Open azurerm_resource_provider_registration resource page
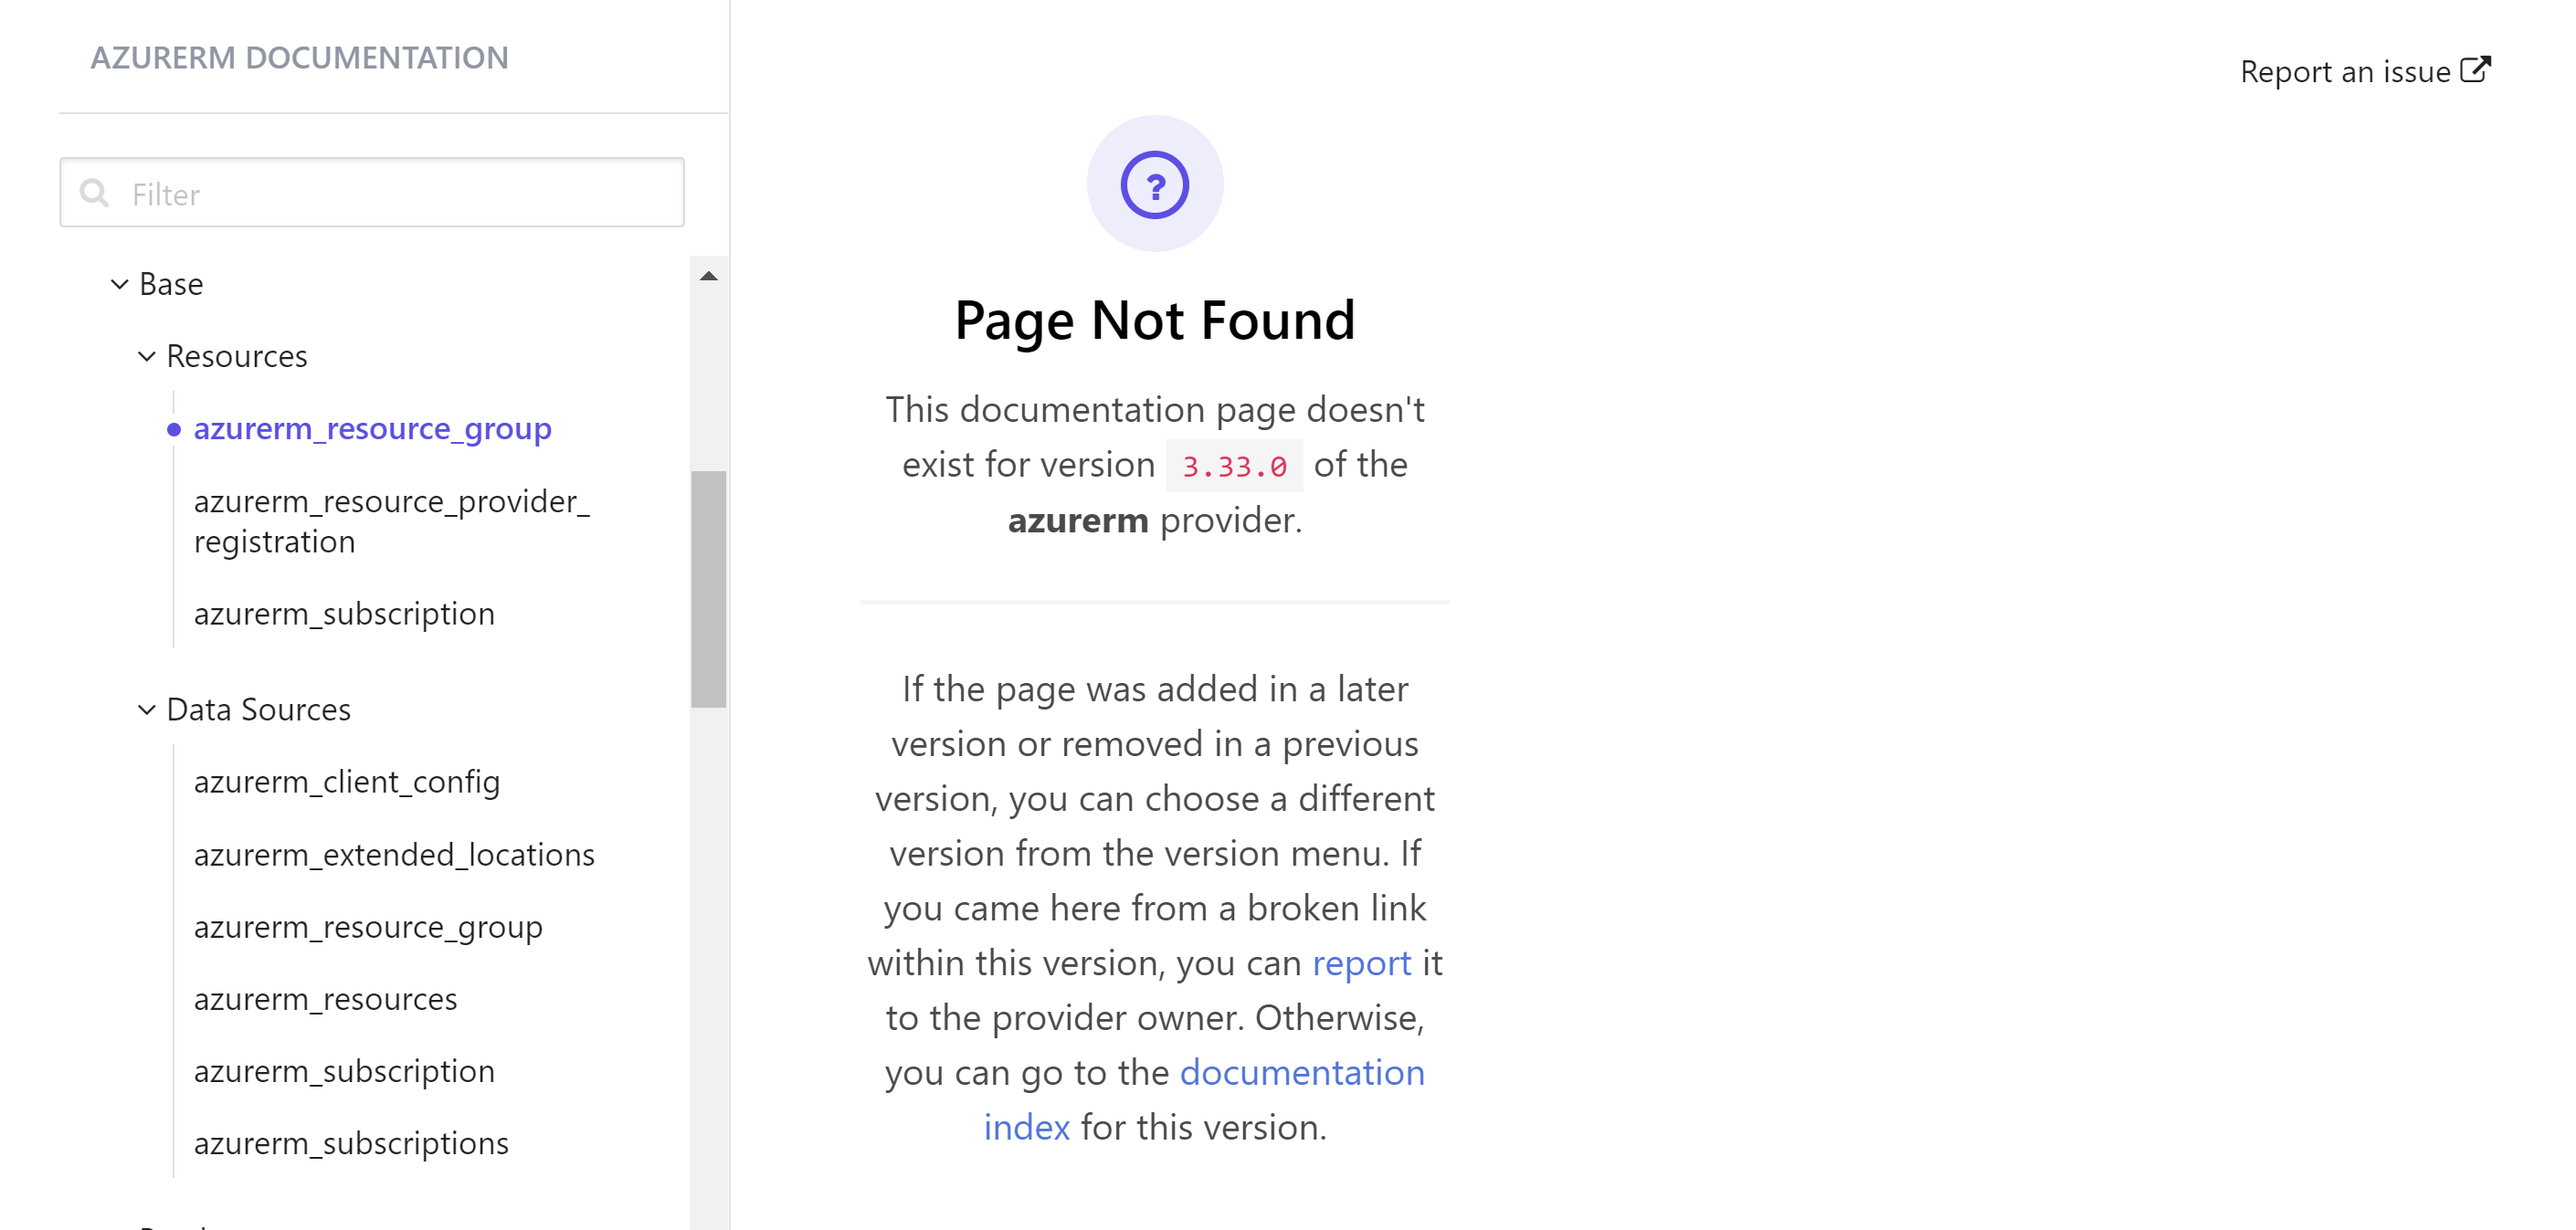Viewport: 2576px width, 1230px height. coord(391,520)
